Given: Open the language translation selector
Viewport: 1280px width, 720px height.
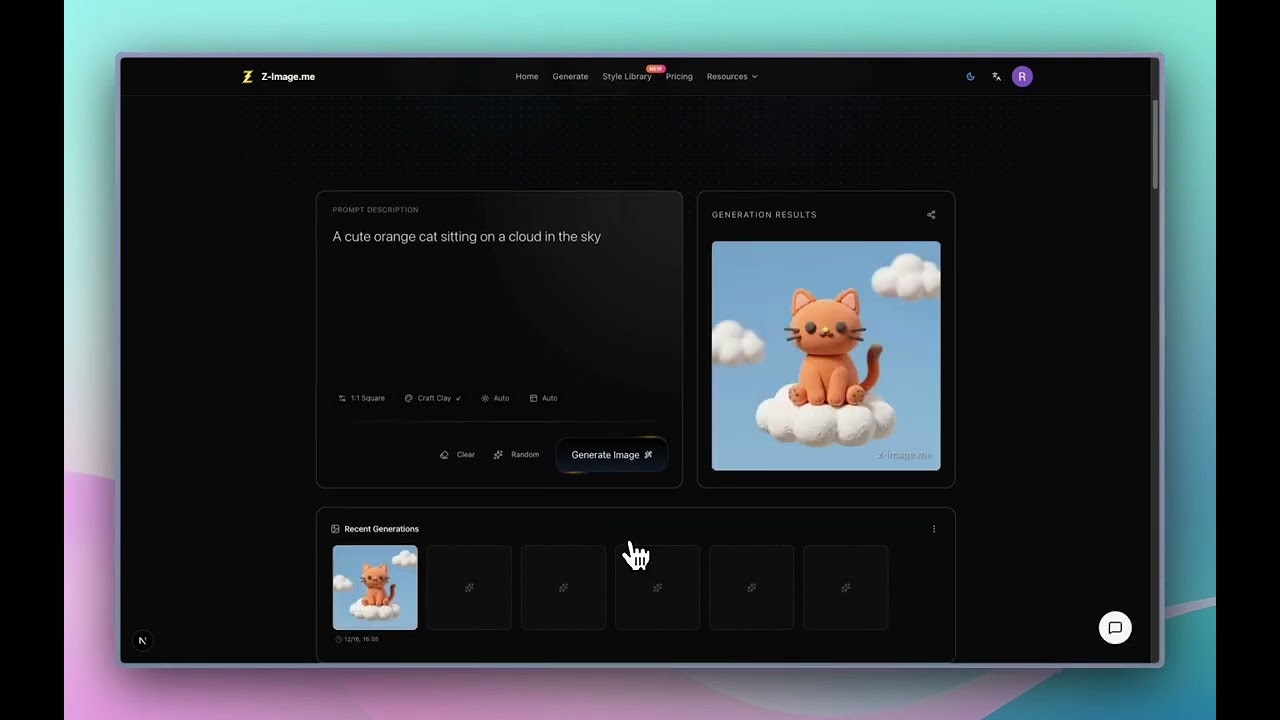Looking at the screenshot, I should pos(996,77).
